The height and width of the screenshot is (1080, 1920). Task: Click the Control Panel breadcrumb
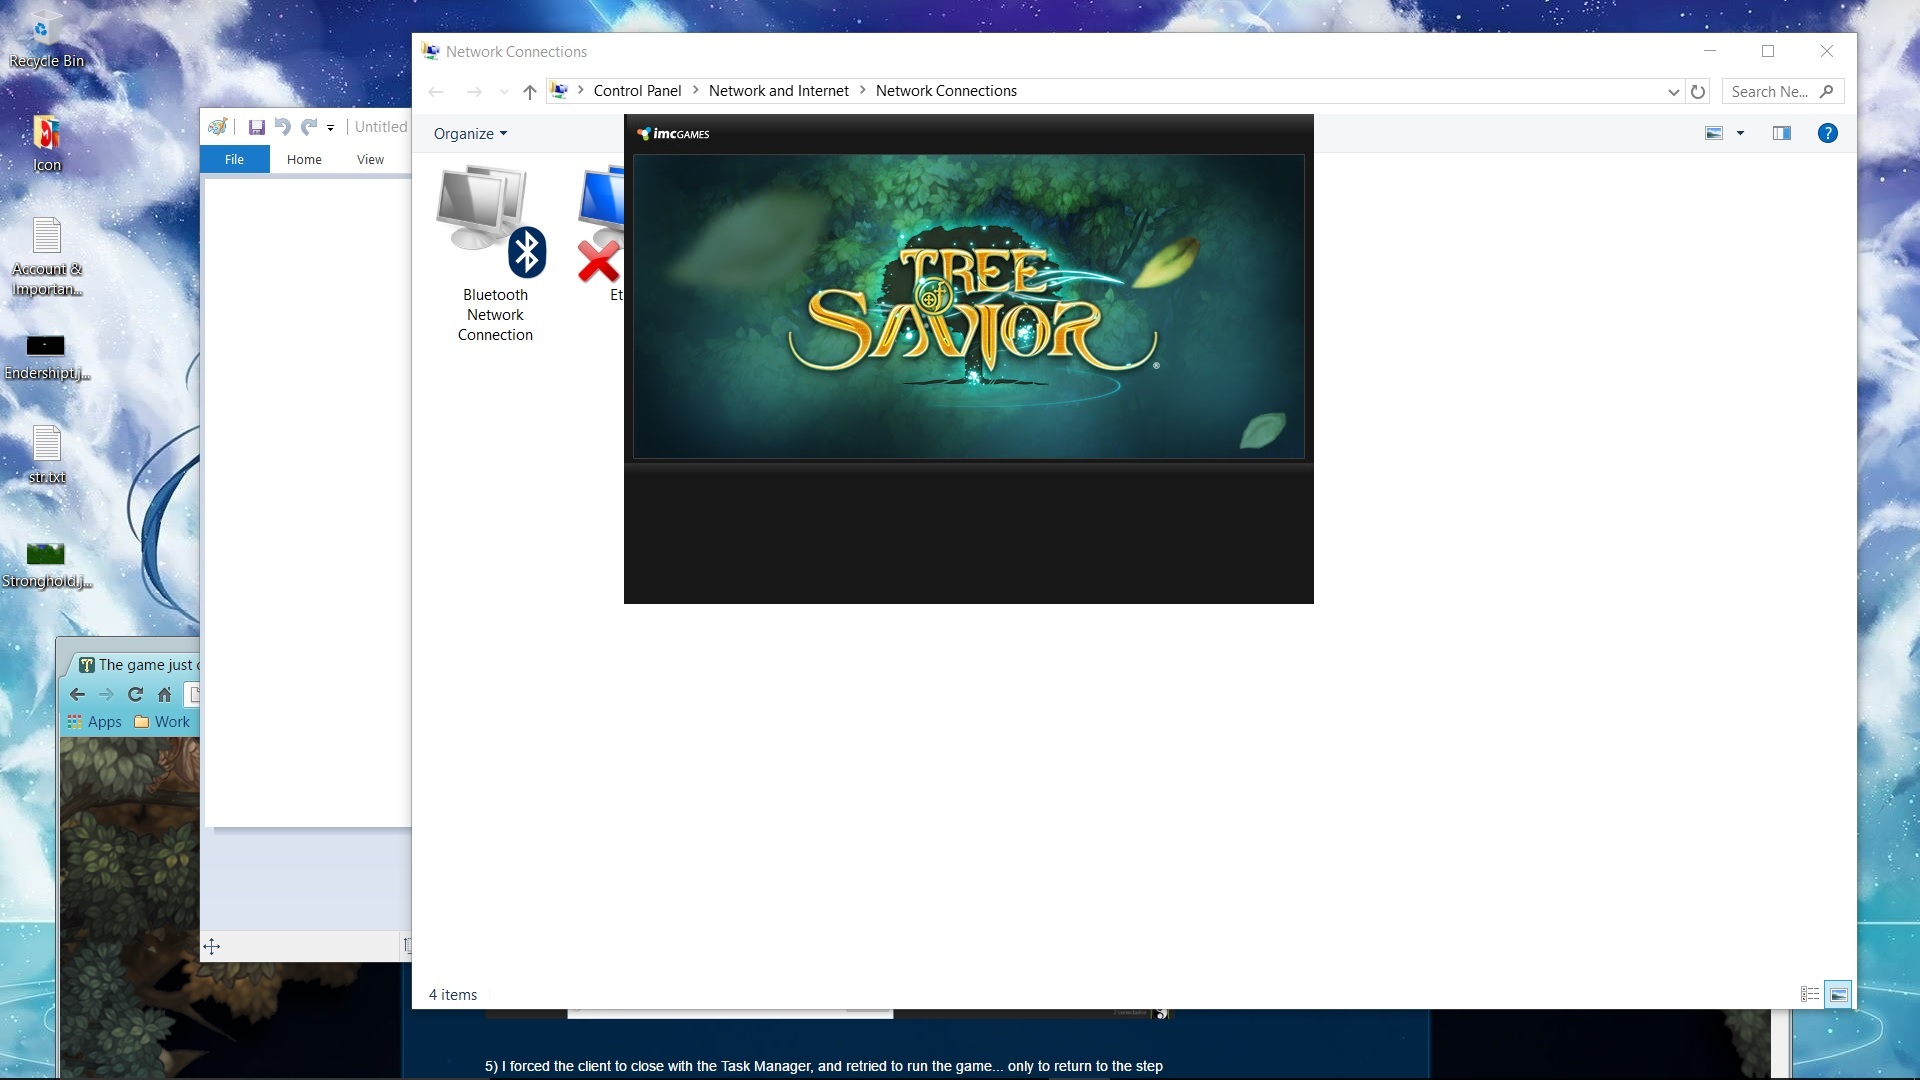(x=637, y=91)
